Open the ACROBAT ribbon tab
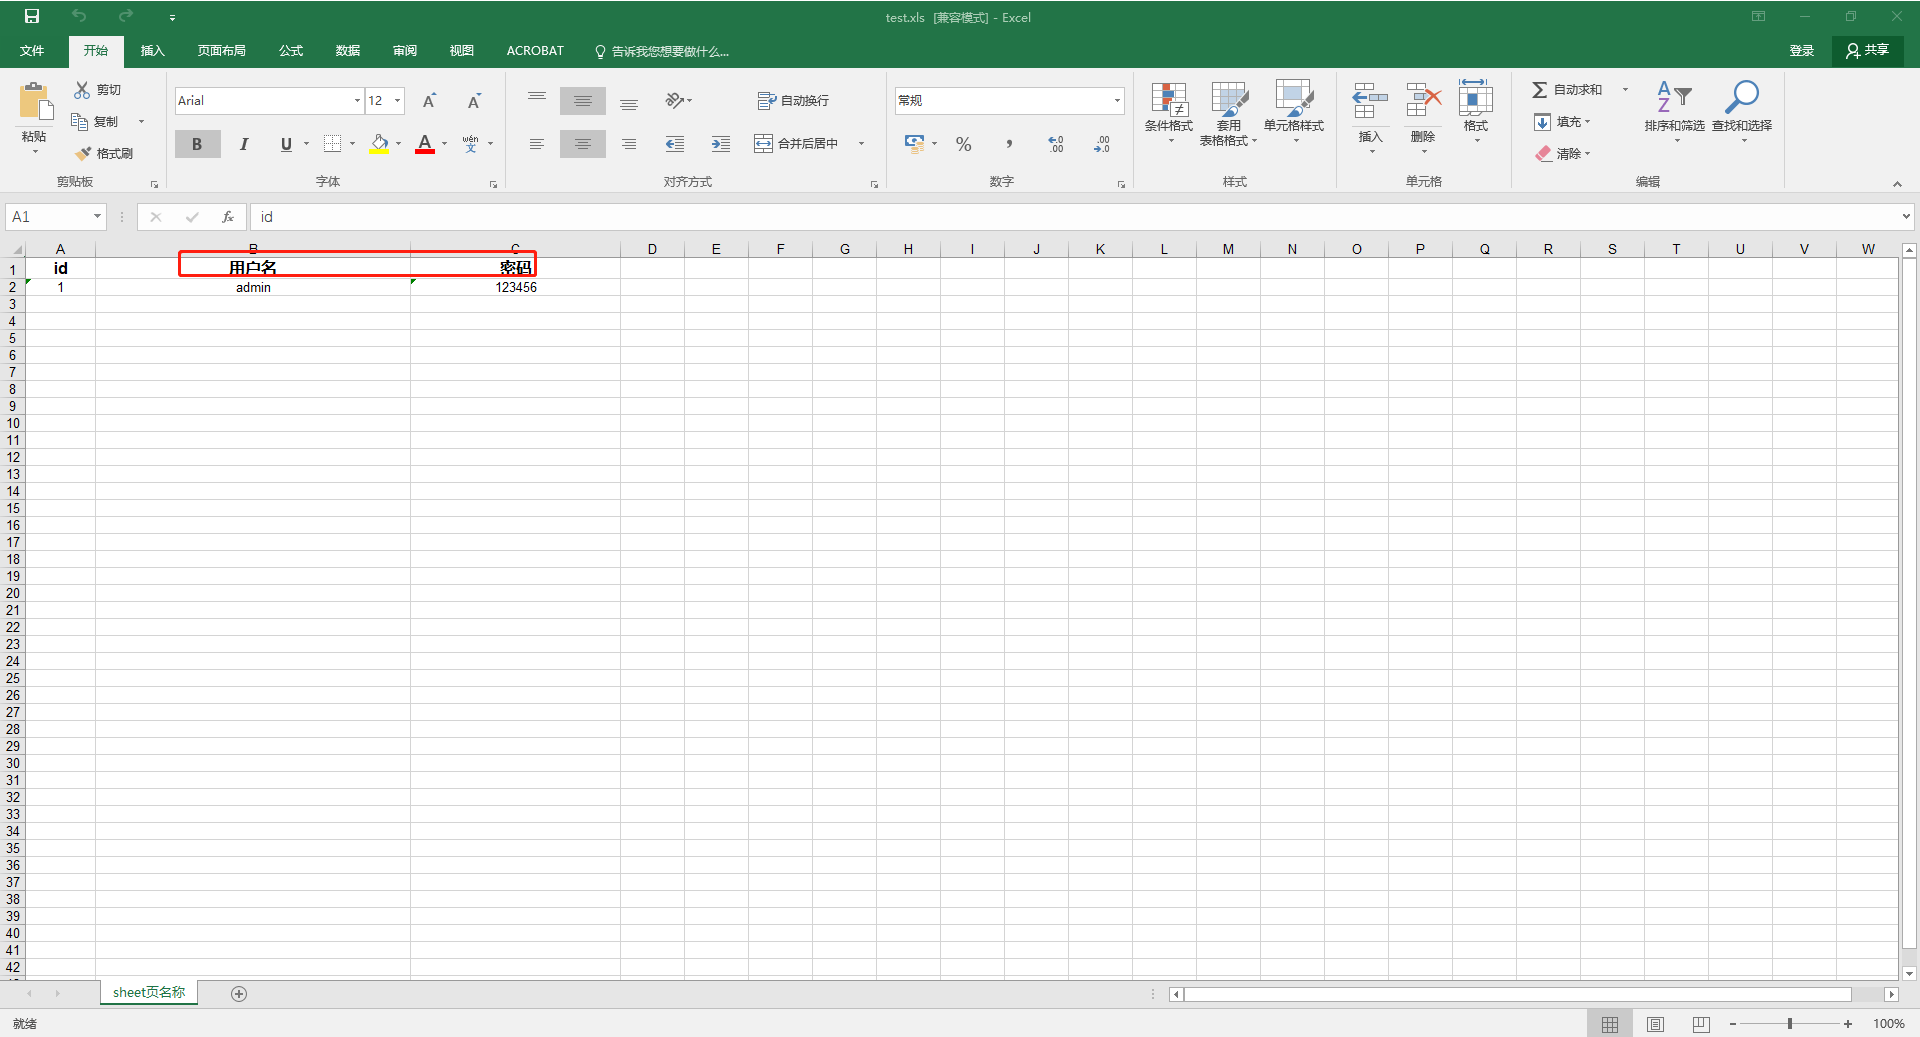 point(535,51)
